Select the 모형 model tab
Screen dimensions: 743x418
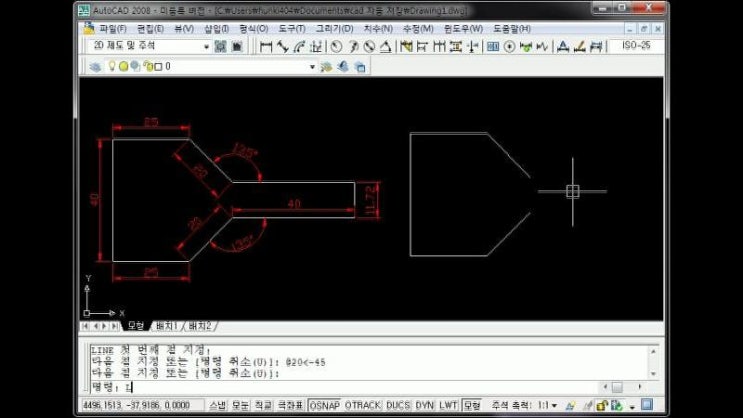coord(136,326)
